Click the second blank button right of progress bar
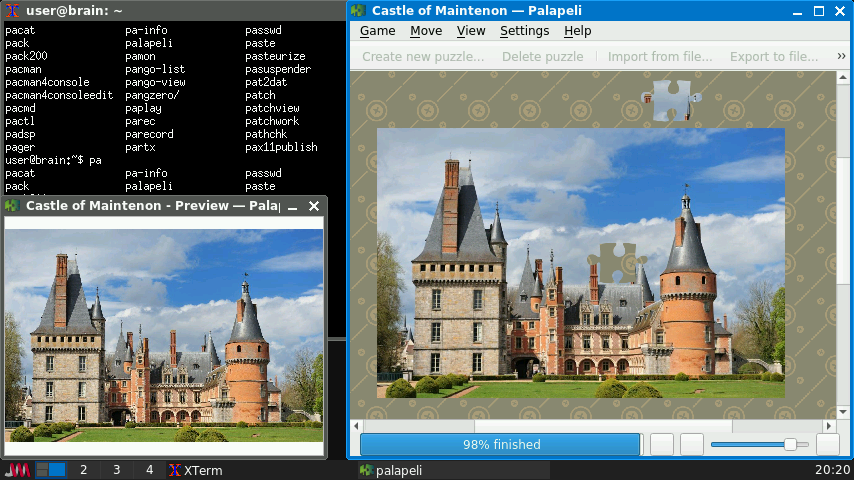This screenshot has height=480, width=854. 692,445
